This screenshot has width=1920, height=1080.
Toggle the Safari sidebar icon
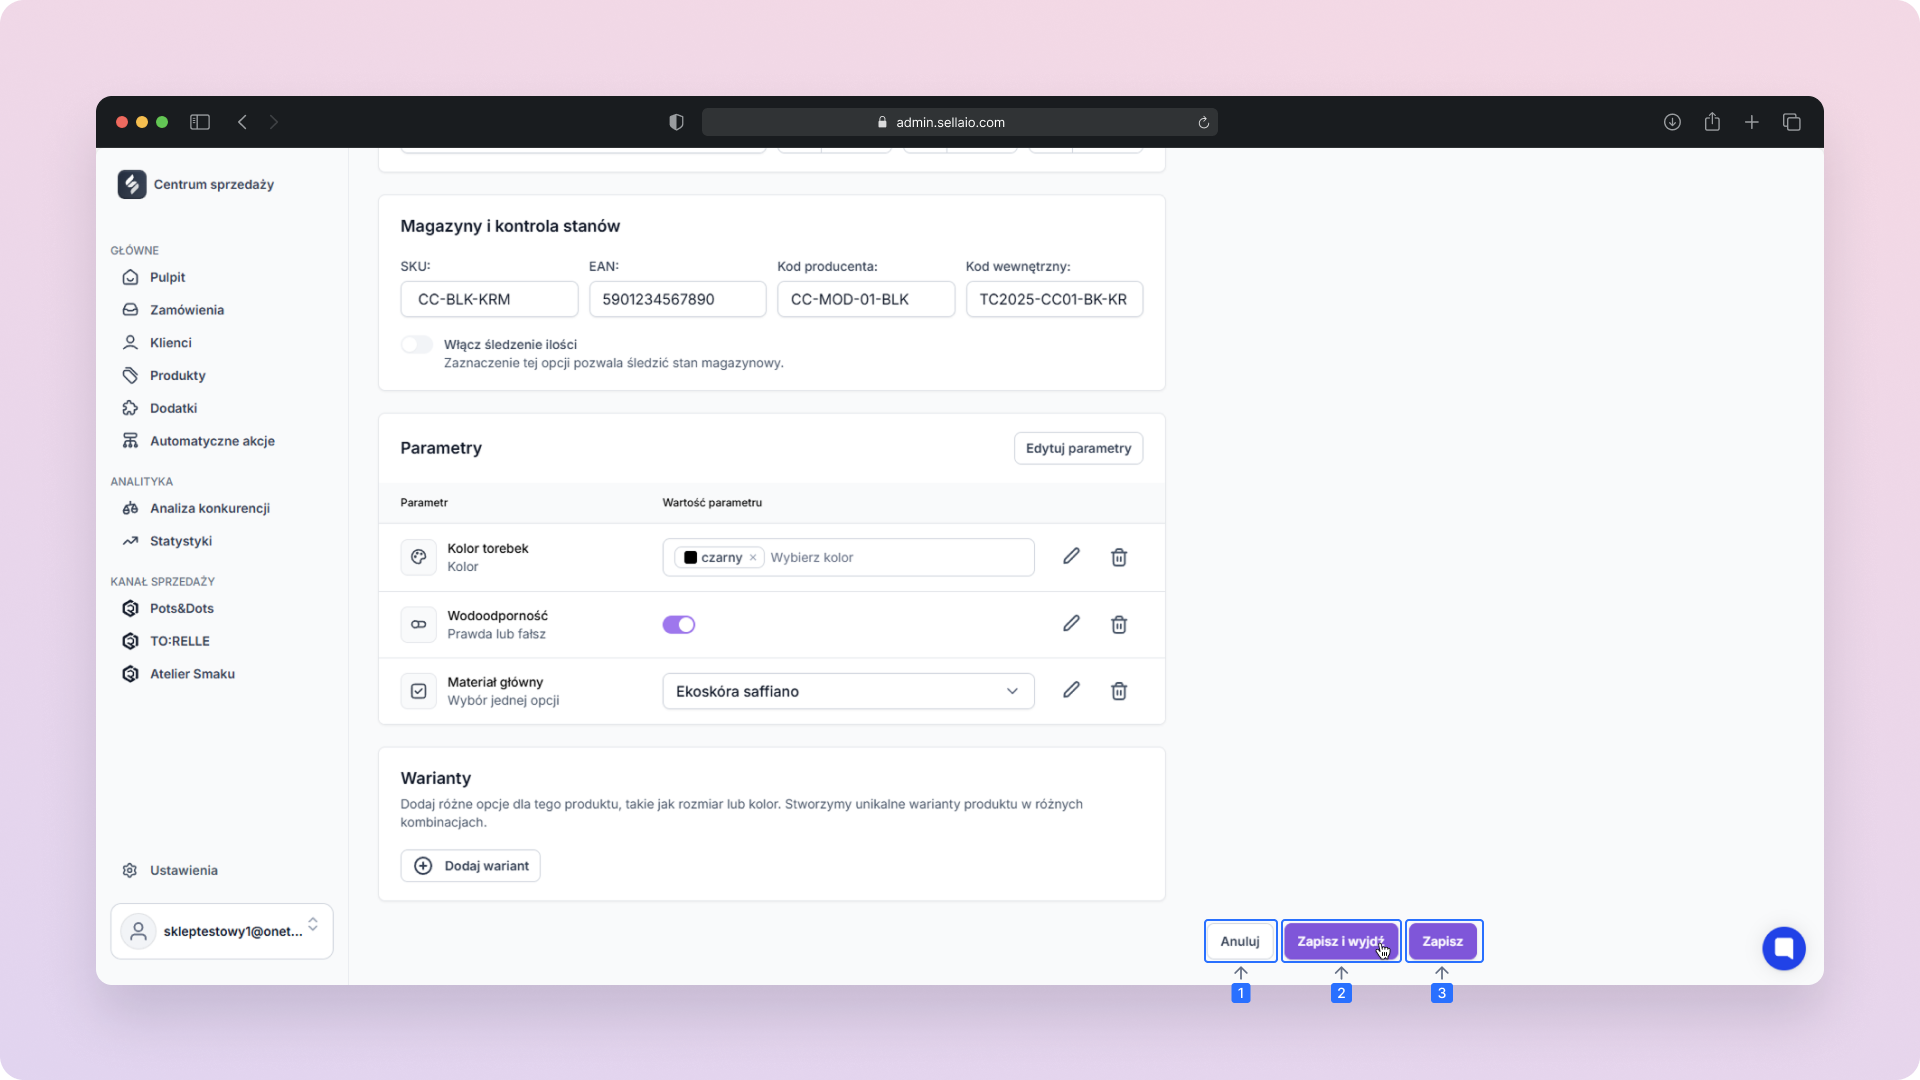coord(200,122)
